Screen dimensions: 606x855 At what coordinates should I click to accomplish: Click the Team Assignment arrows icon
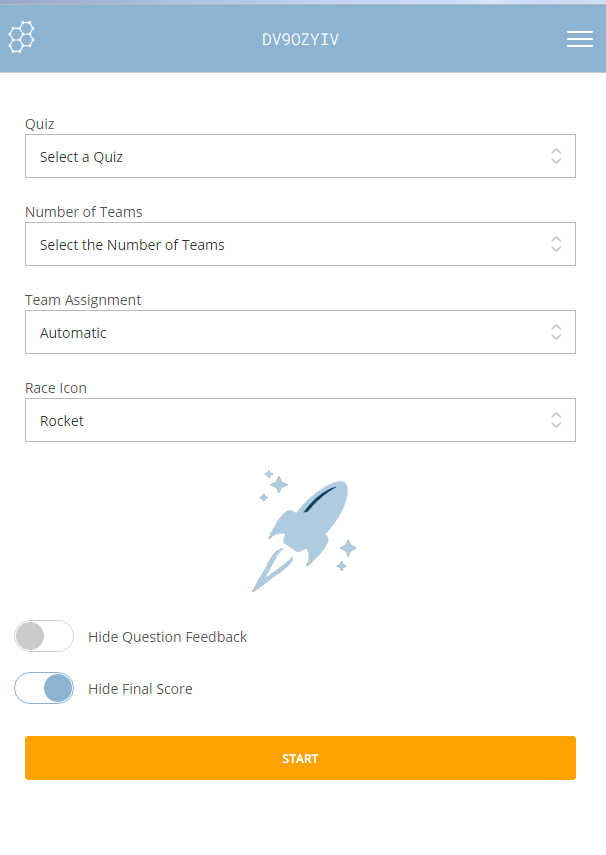pos(556,332)
